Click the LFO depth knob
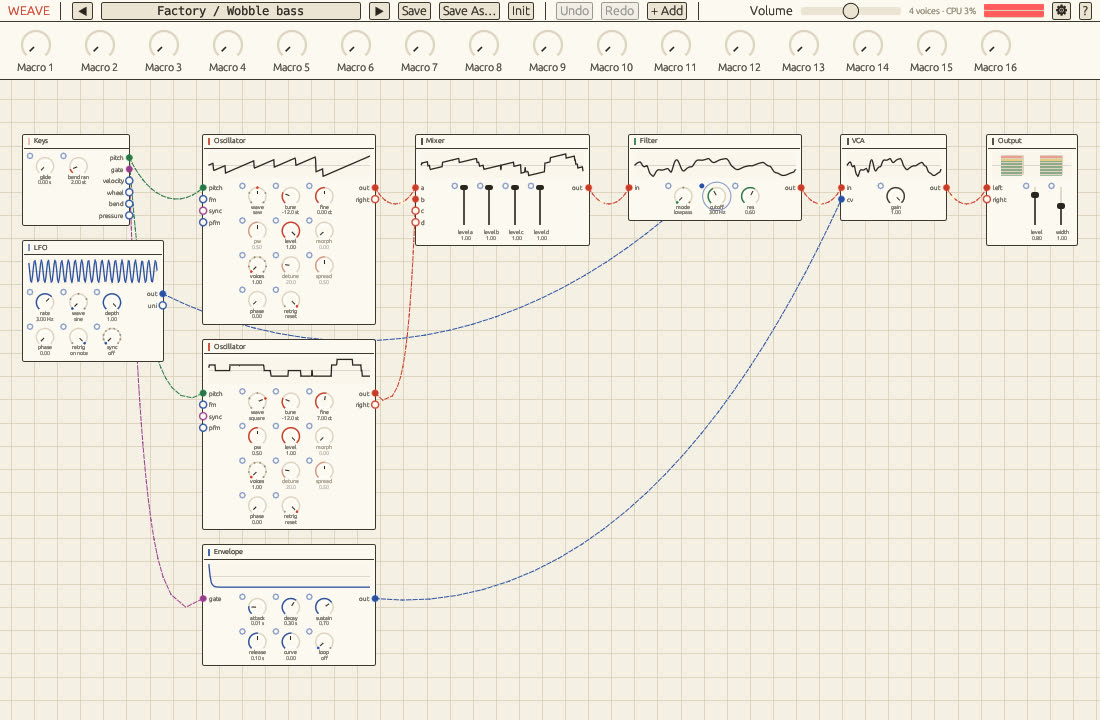Viewport: 1100px width, 720px height. tap(112, 302)
